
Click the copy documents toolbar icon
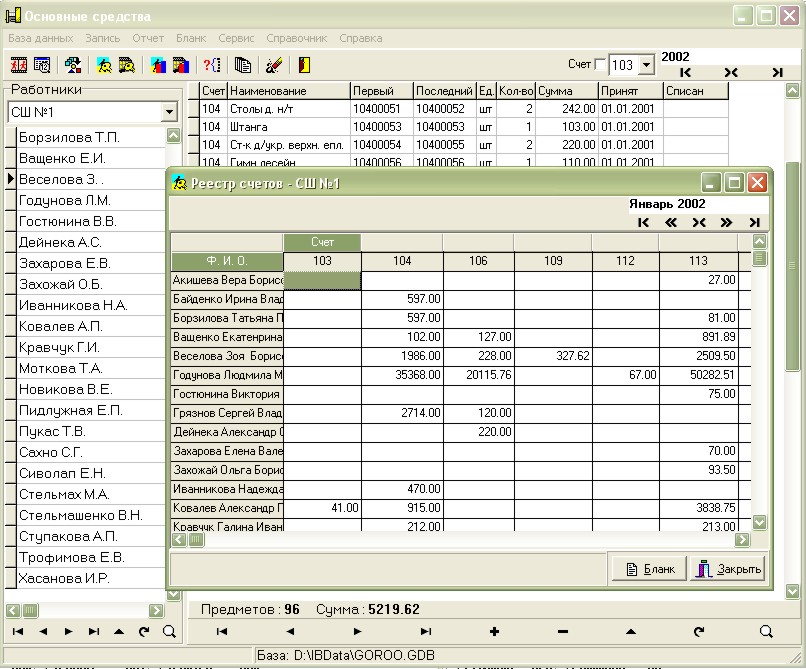coord(243,65)
